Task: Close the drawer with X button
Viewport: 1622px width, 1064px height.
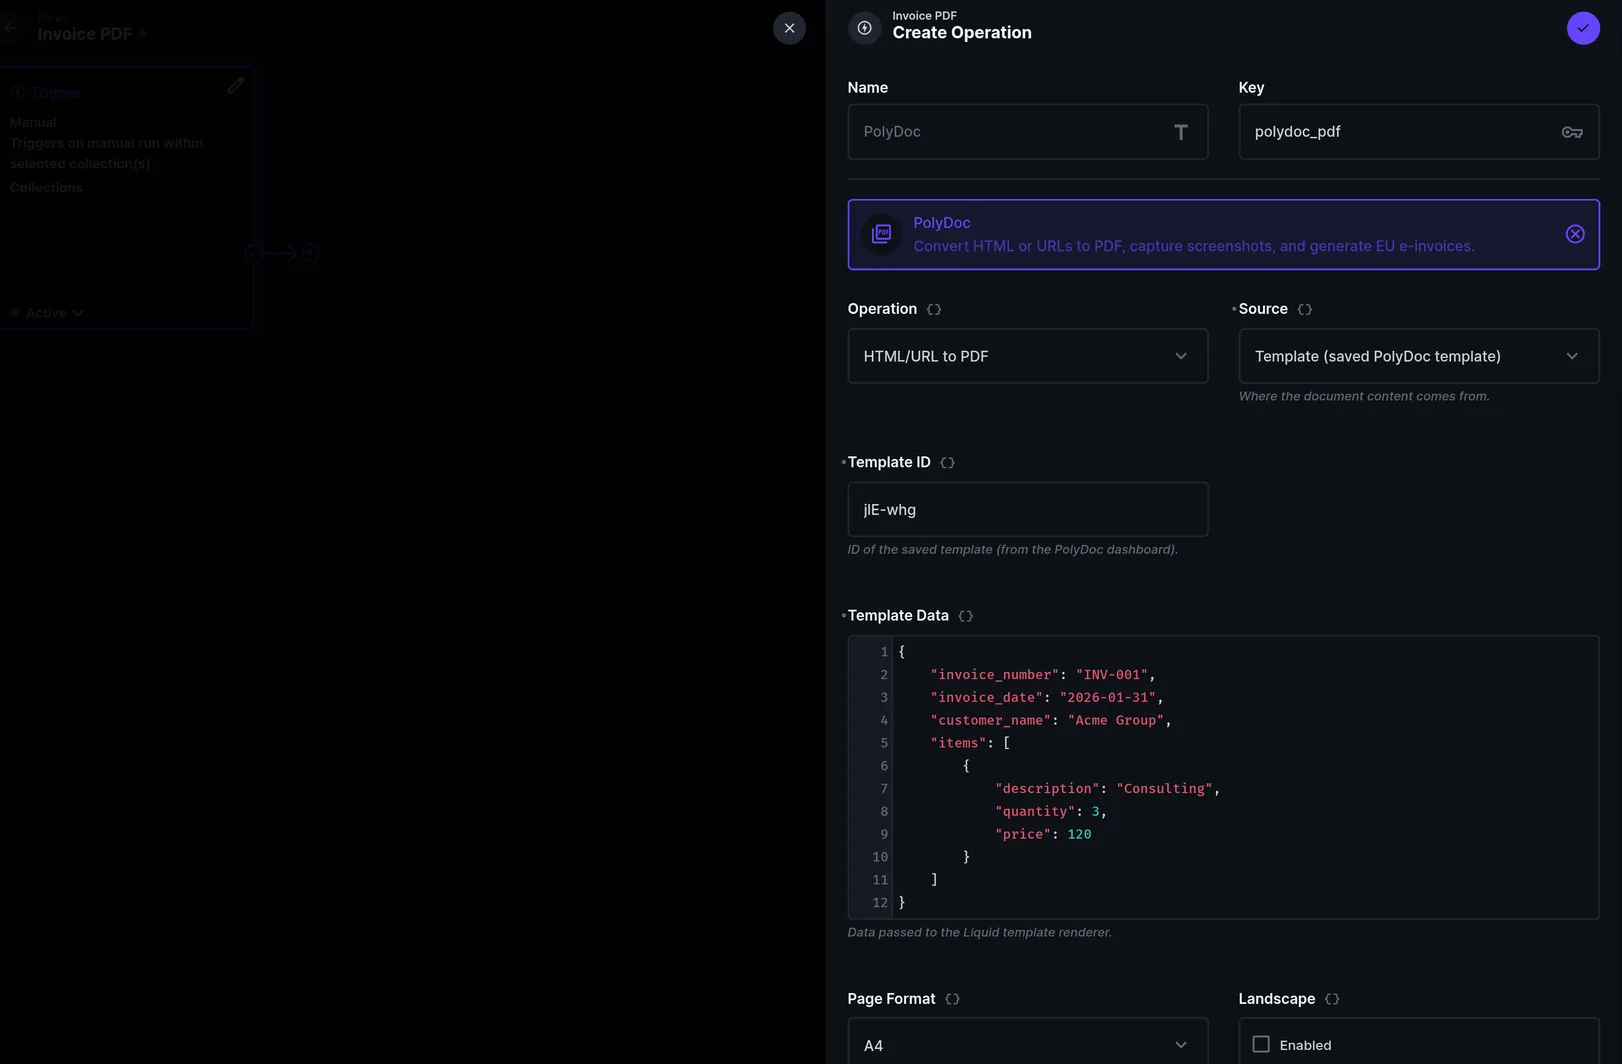Action: coord(789,28)
